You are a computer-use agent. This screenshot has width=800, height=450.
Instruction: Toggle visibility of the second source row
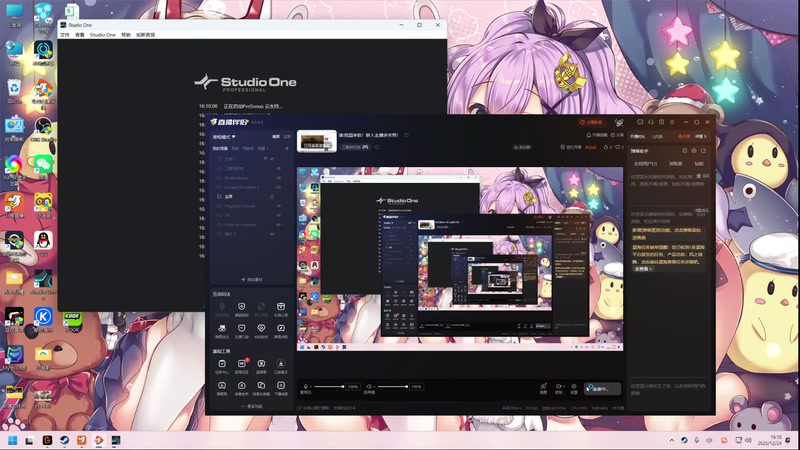point(279,168)
